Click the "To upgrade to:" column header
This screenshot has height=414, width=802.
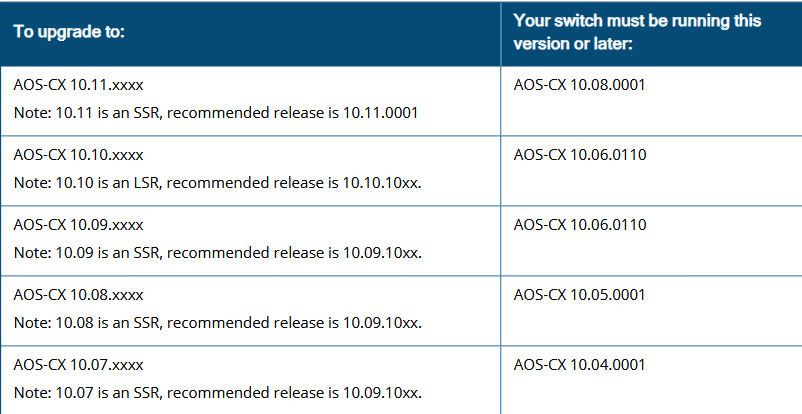point(69,32)
